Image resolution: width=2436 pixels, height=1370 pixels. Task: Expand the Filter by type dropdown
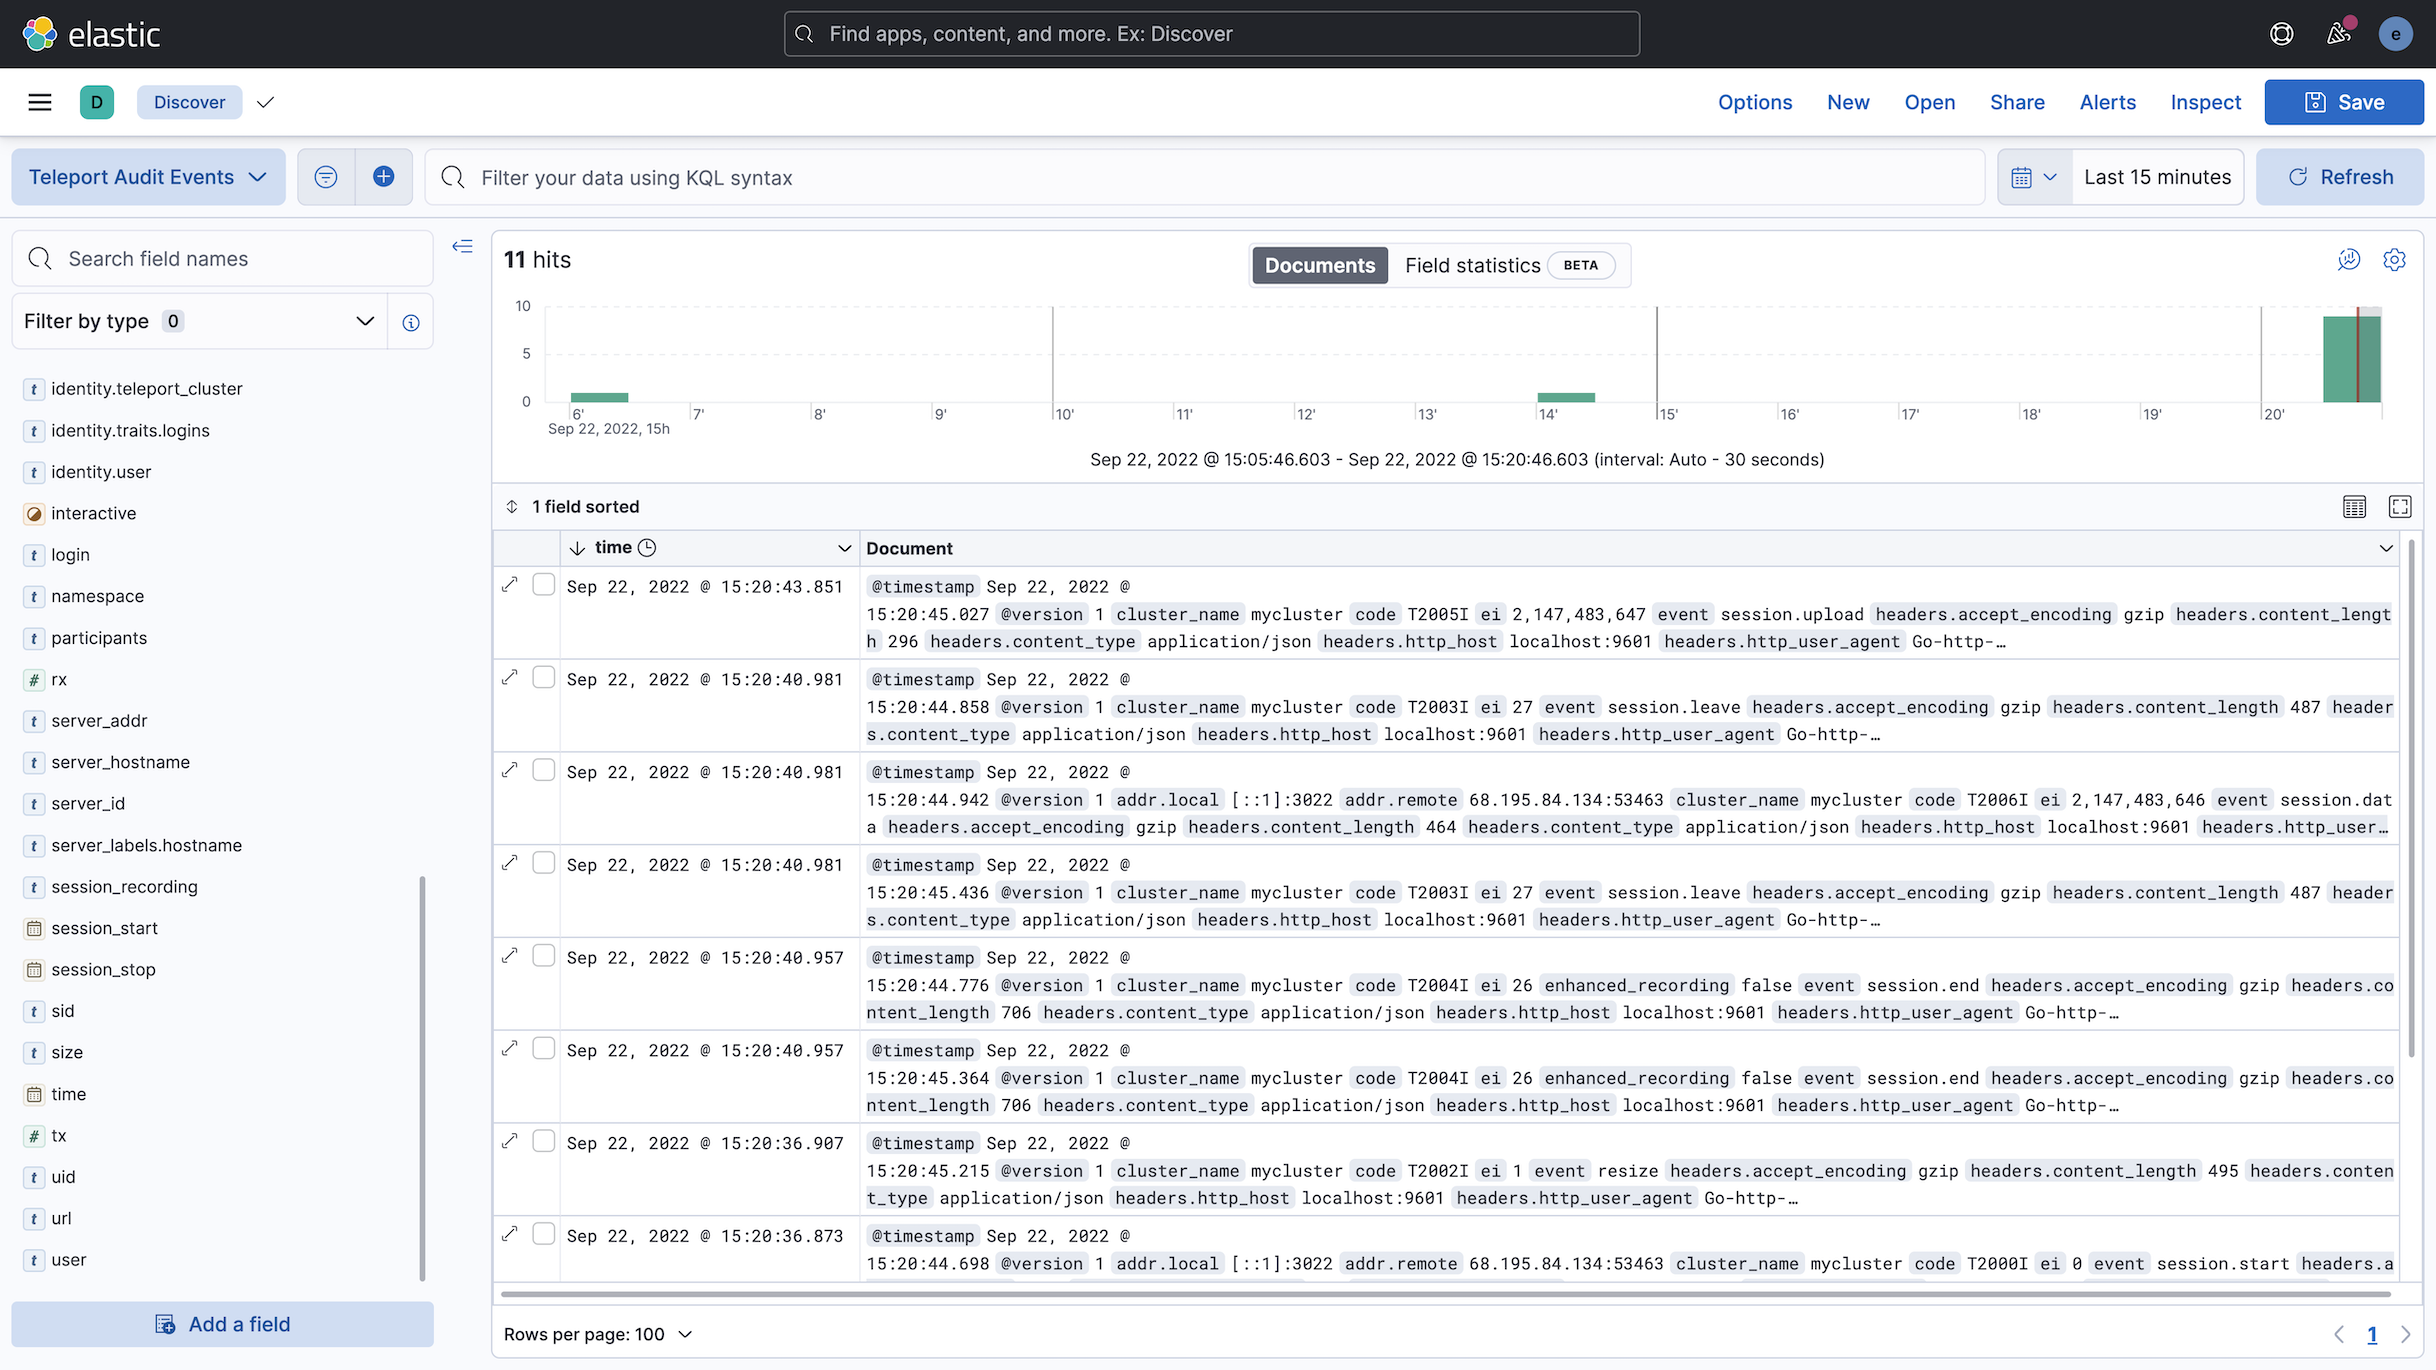(x=198, y=321)
